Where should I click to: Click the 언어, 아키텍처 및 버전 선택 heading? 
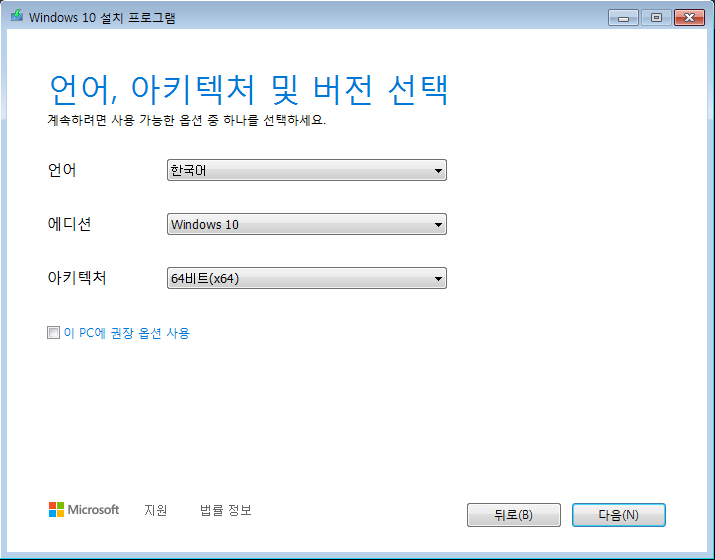(x=249, y=89)
